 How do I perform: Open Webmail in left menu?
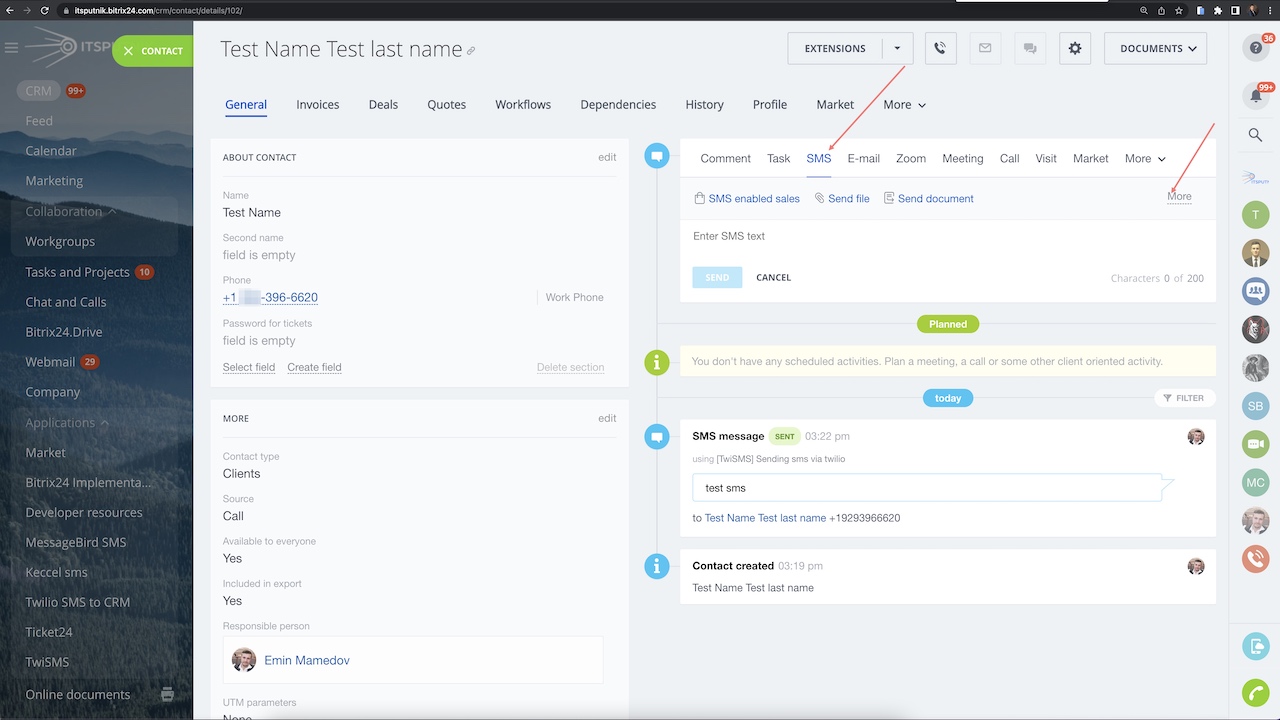coord(50,362)
